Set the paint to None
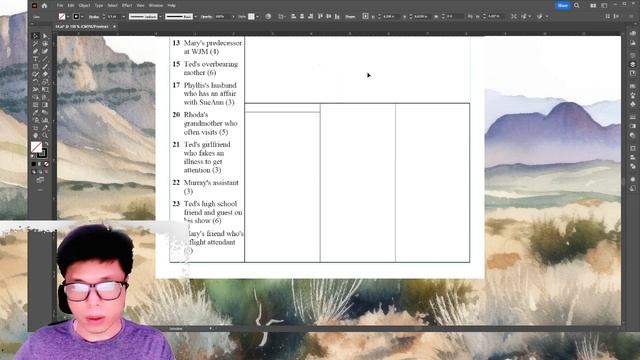The height and width of the screenshot is (360, 640). tap(47, 164)
